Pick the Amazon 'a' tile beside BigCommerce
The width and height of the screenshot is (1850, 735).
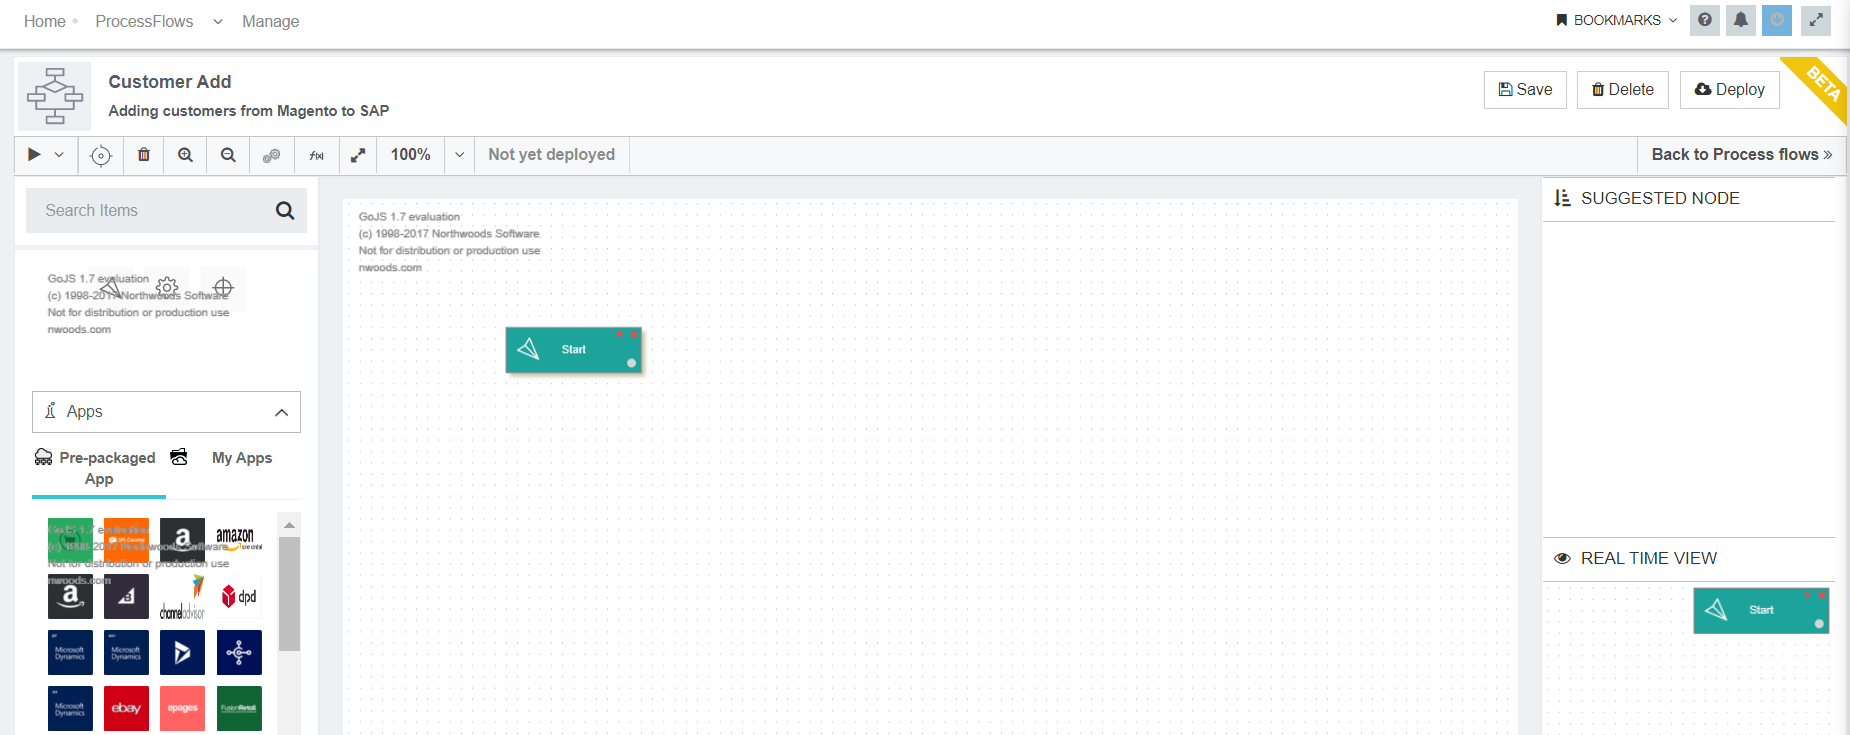point(70,597)
